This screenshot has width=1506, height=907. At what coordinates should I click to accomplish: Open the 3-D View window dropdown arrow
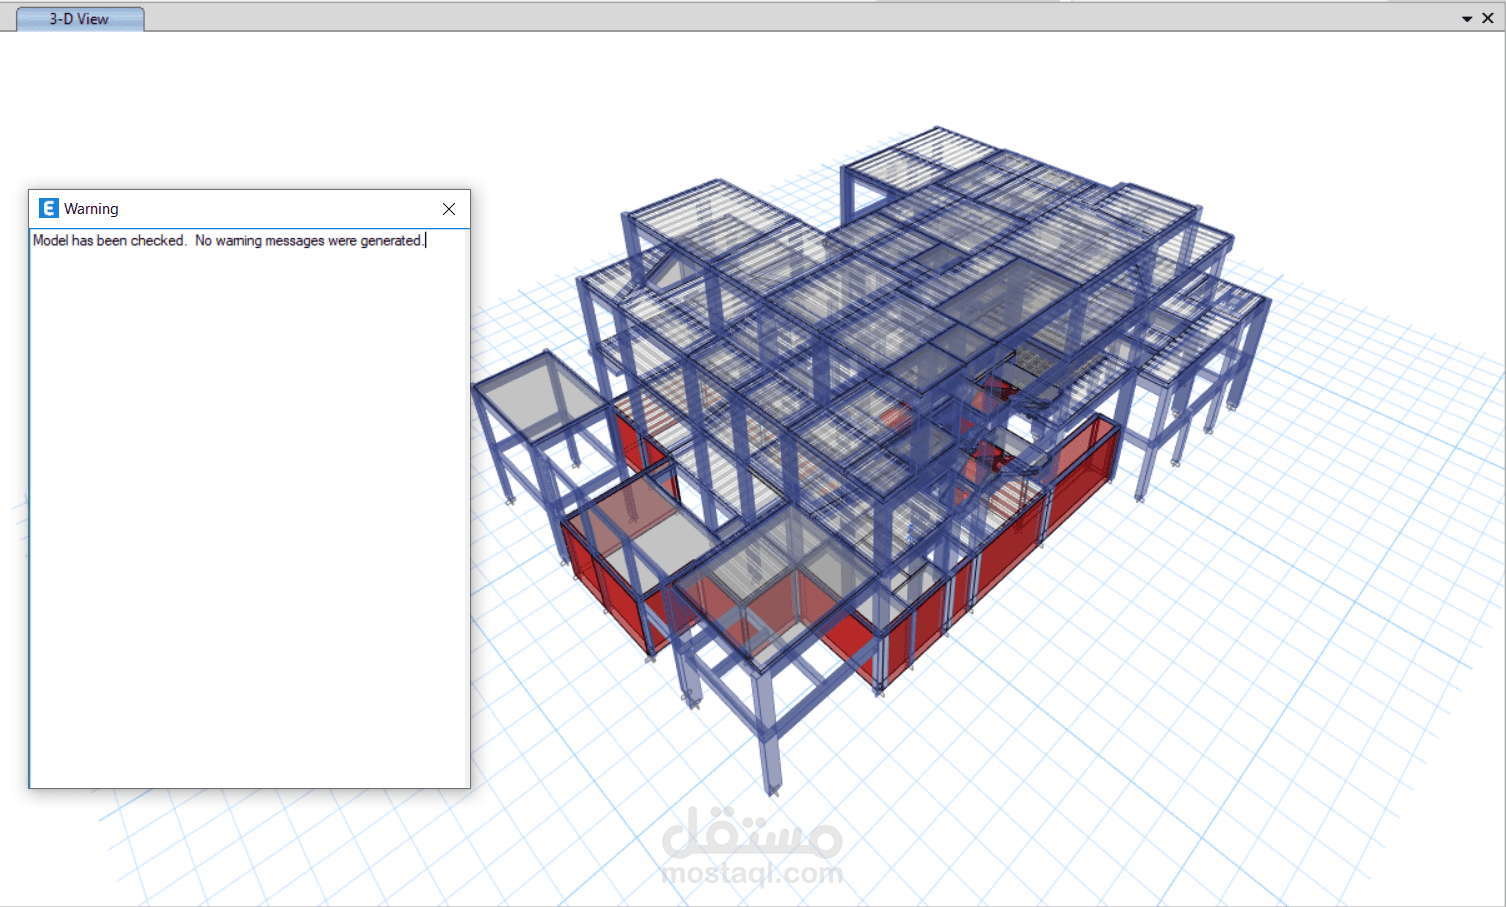coord(1467,19)
